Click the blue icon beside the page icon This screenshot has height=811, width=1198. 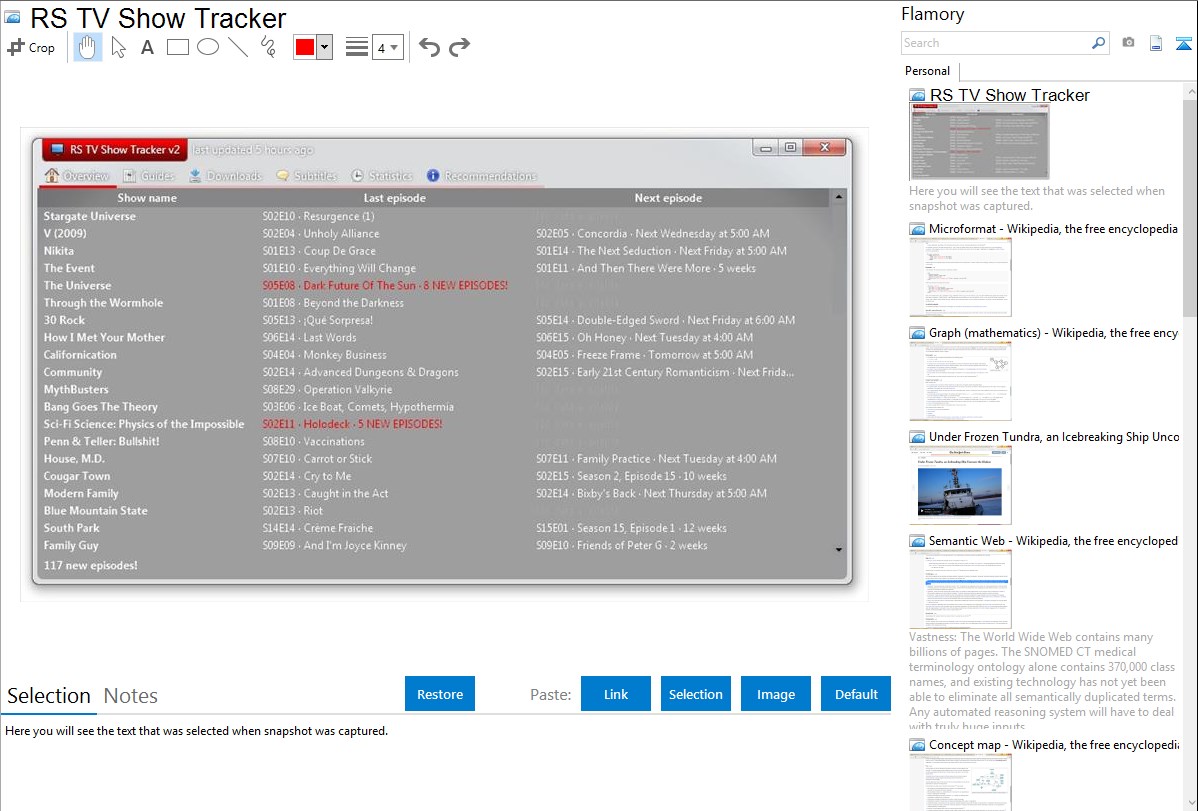click(x=1183, y=43)
